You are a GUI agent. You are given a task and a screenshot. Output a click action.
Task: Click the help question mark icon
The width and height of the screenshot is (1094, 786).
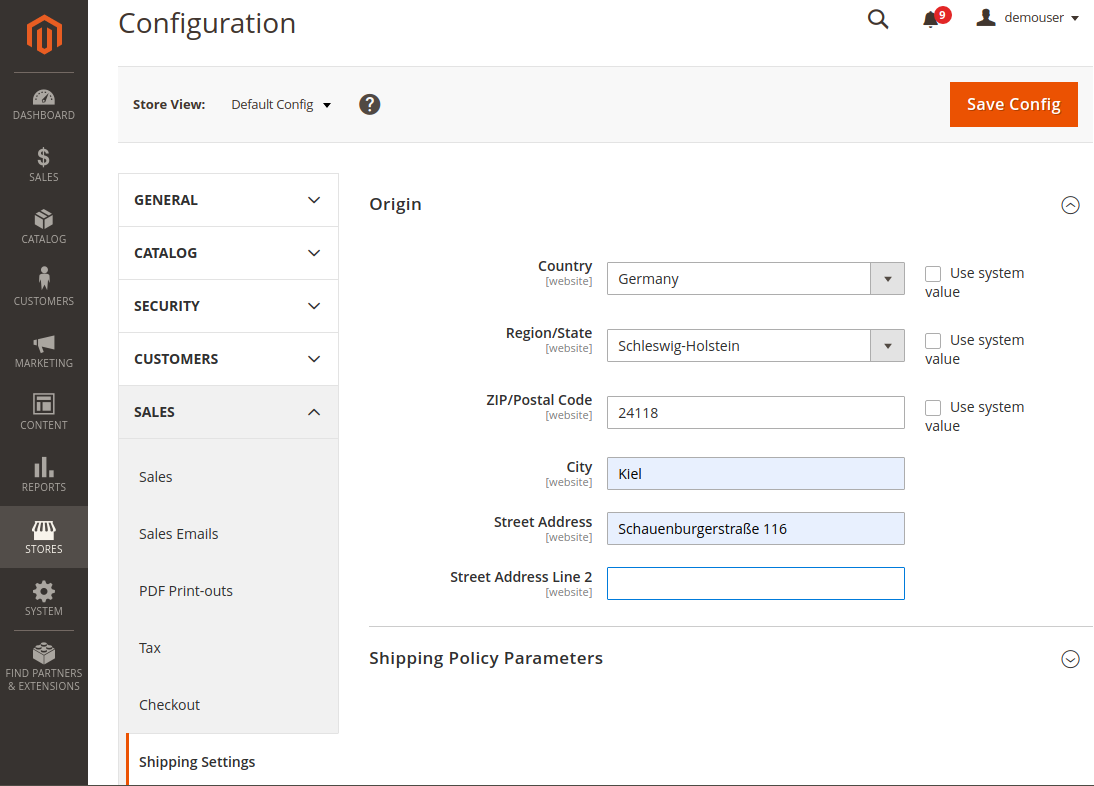point(370,104)
